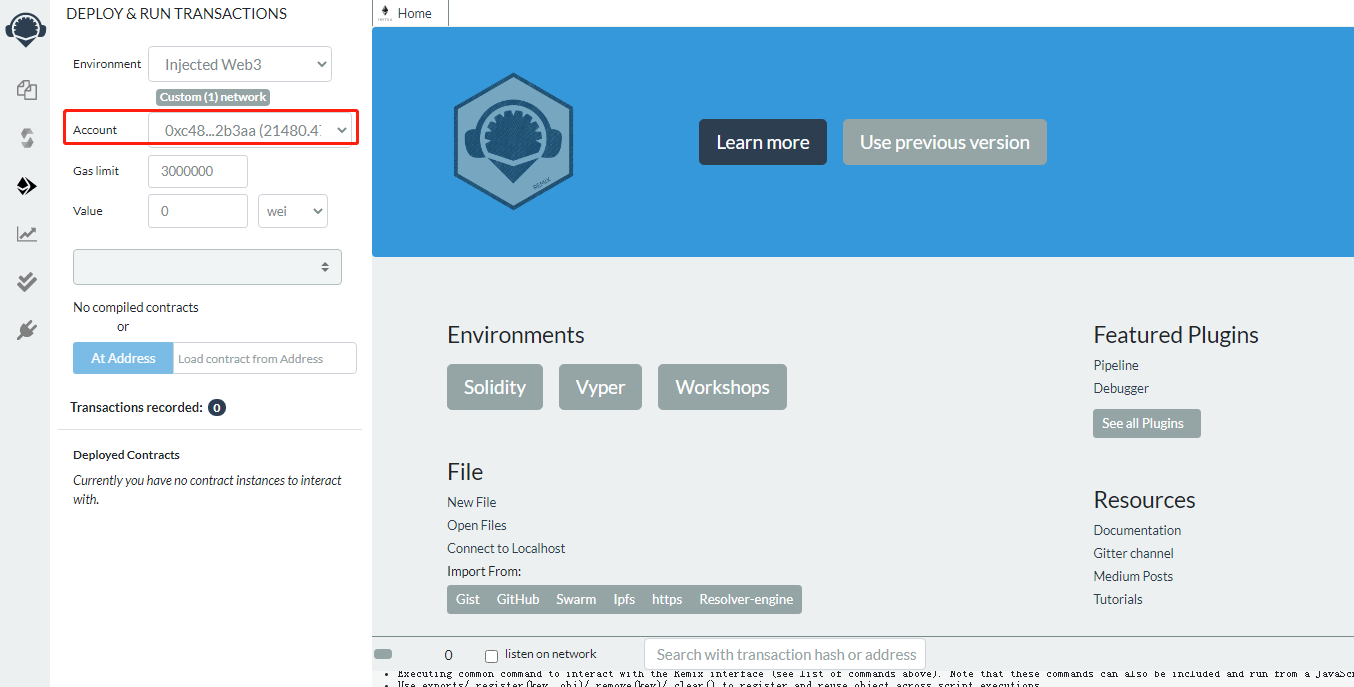Focus Gas limit input field
The width and height of the screenshot is (1354, 687).
198,171
